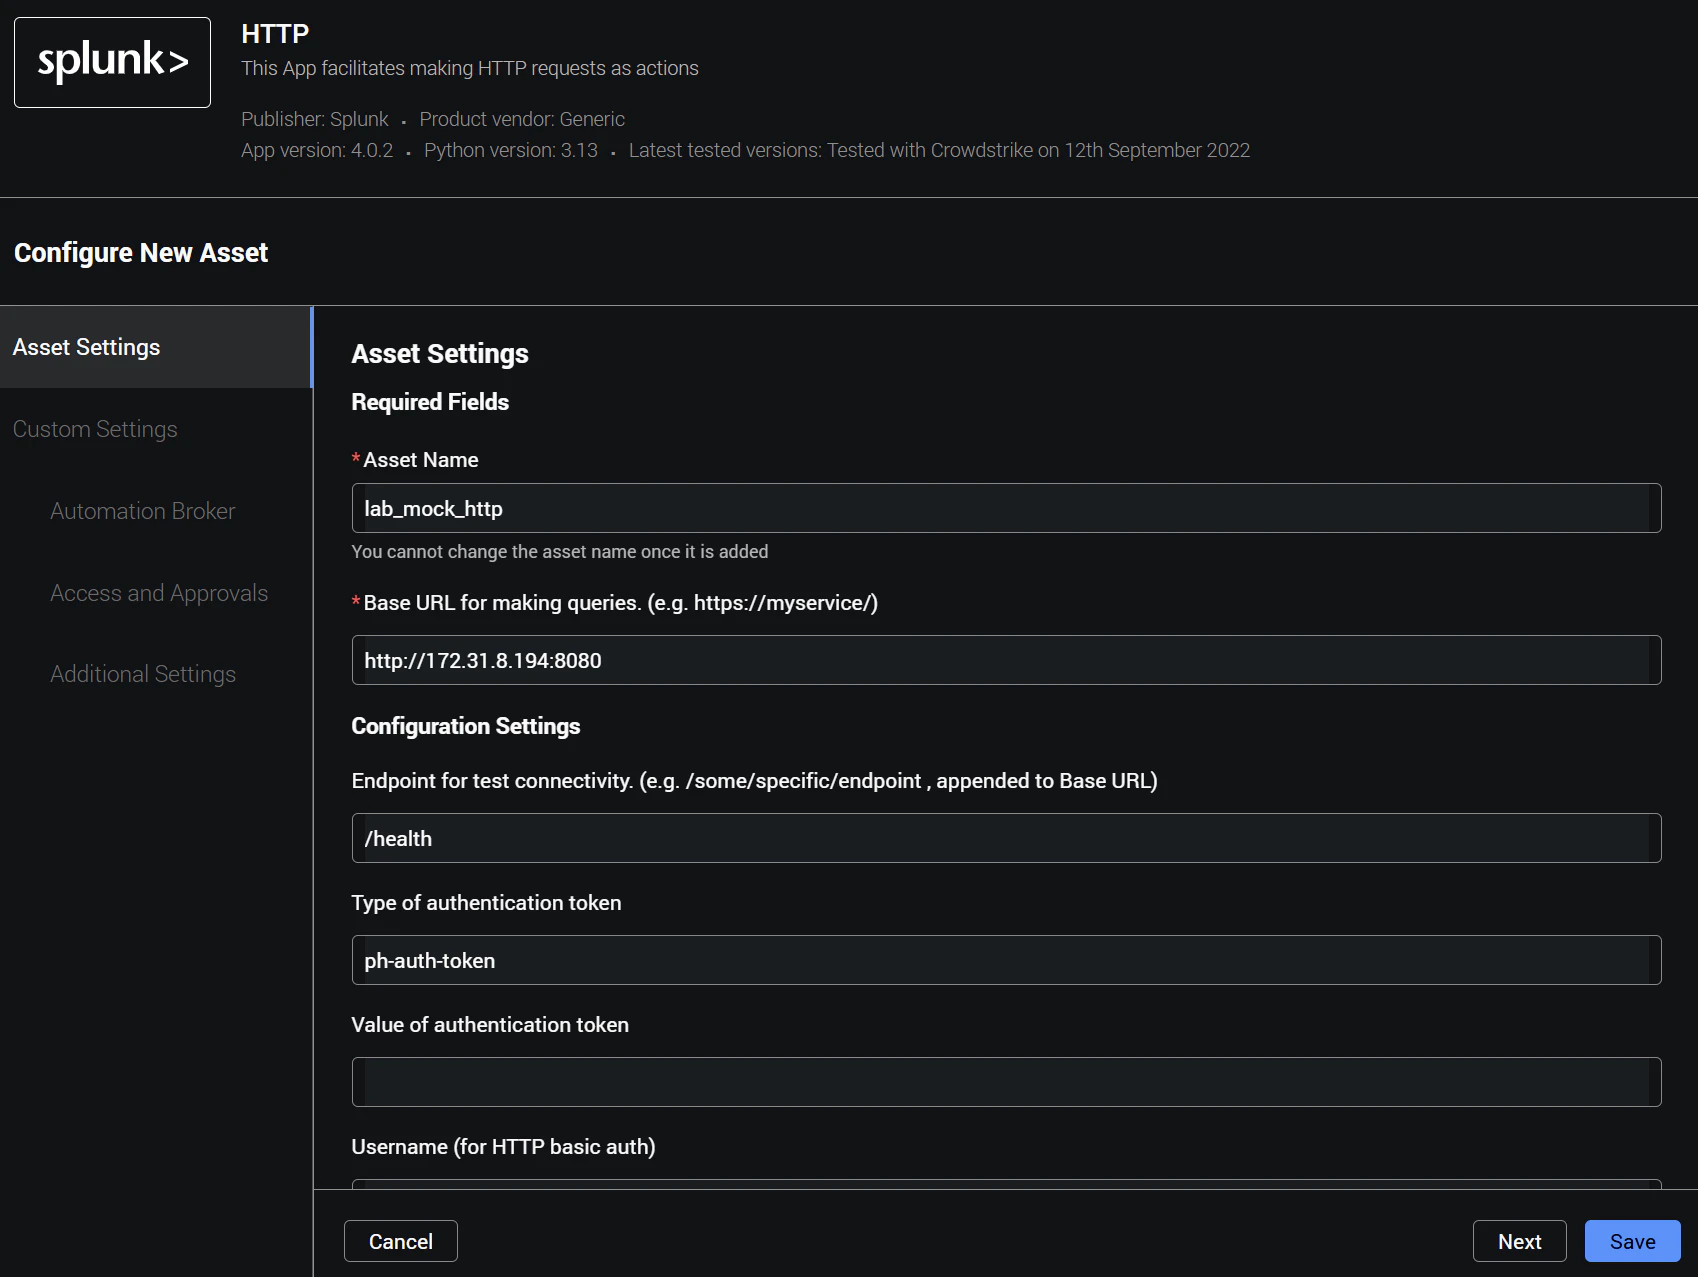Click the 'App version: 4.0.2' text

[x=317, y=150]
